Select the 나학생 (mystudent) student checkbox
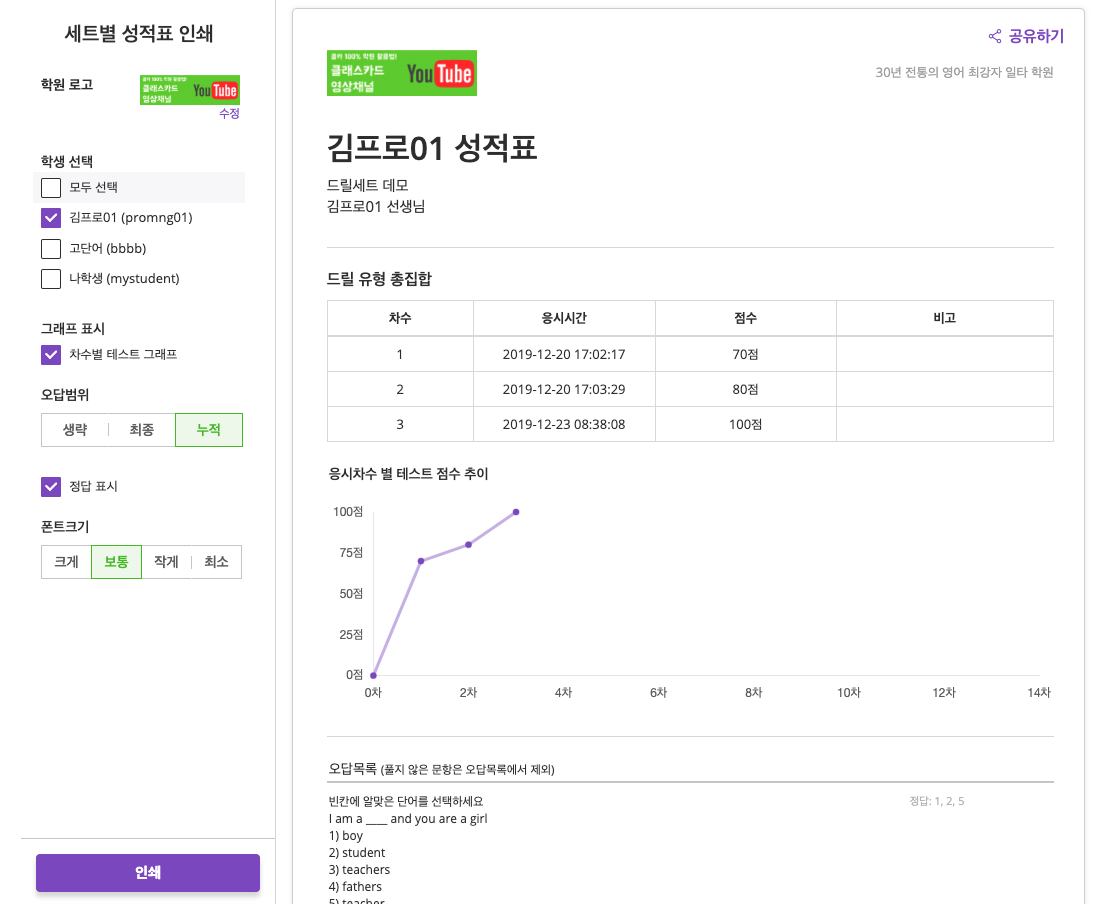Image resolution: width=1109 pixels, height=904 pixels. (x=51, y=279)
